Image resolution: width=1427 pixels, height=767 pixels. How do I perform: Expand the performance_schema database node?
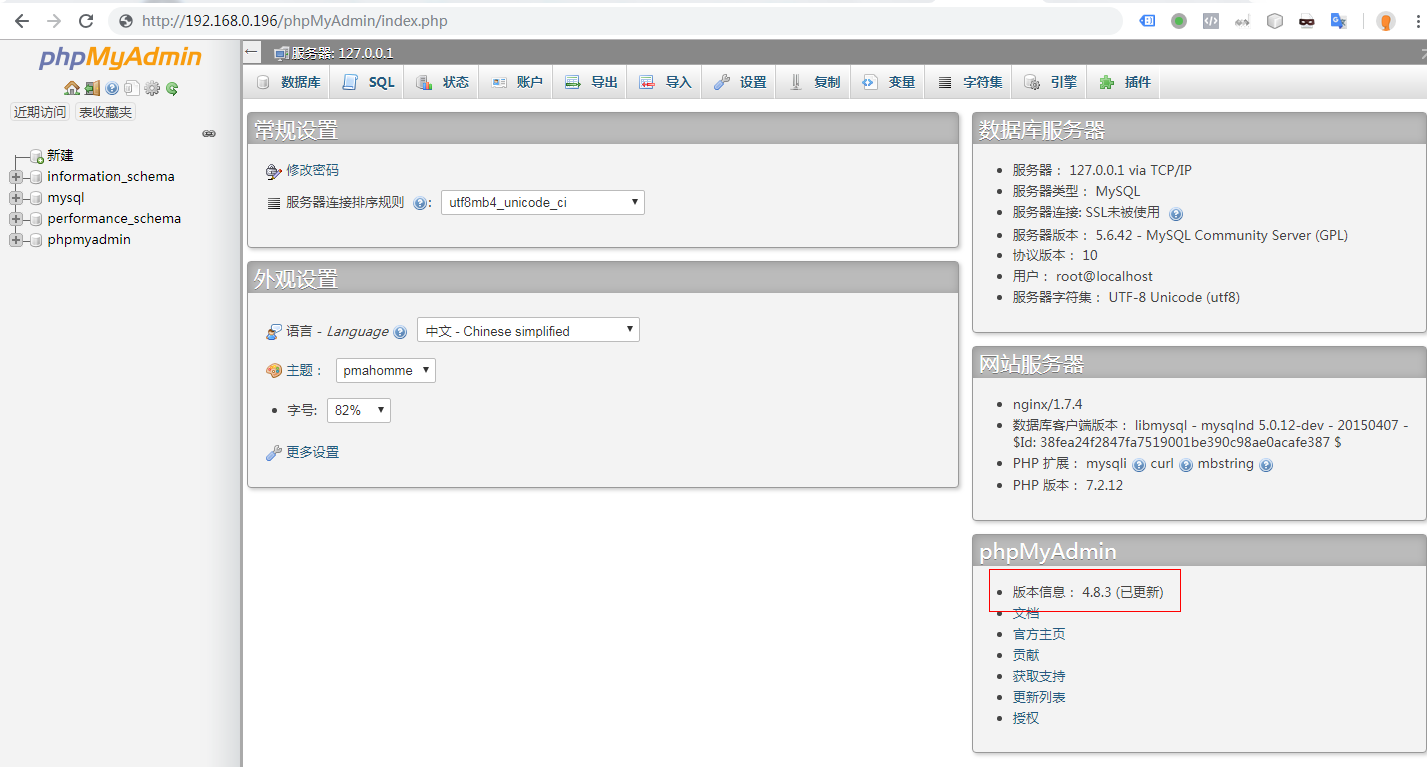[x=16, y=219]
